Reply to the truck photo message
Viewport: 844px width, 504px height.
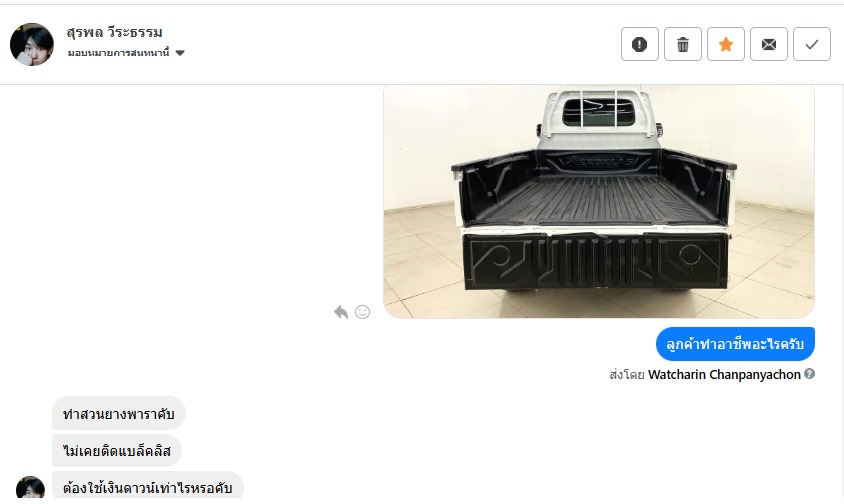(341, 312)
